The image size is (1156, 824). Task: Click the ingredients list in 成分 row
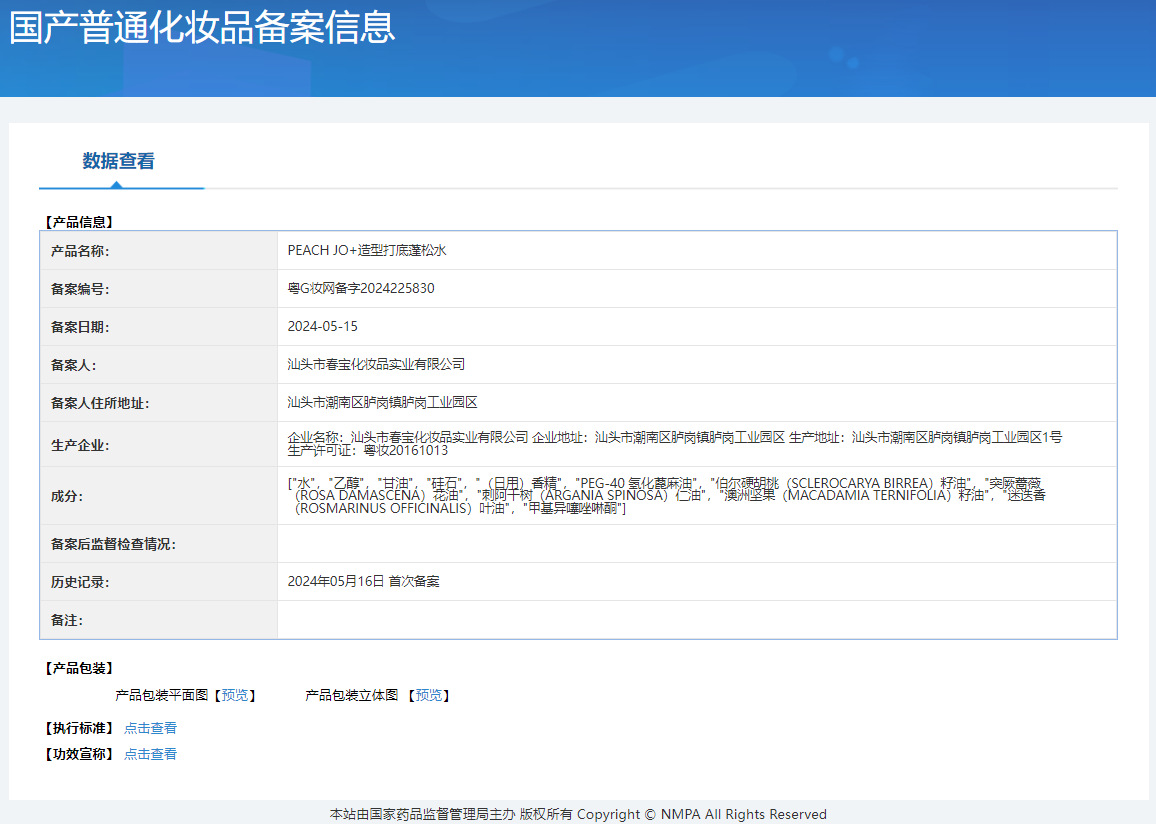(667, 495)
